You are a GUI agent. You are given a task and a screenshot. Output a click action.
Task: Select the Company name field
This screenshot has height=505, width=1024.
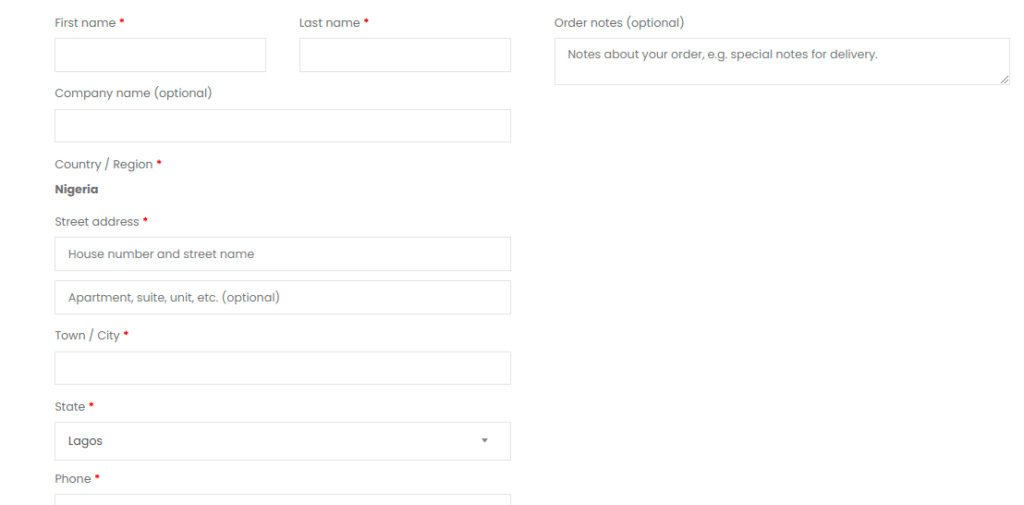pyautogui.click(x=283, y=125)
